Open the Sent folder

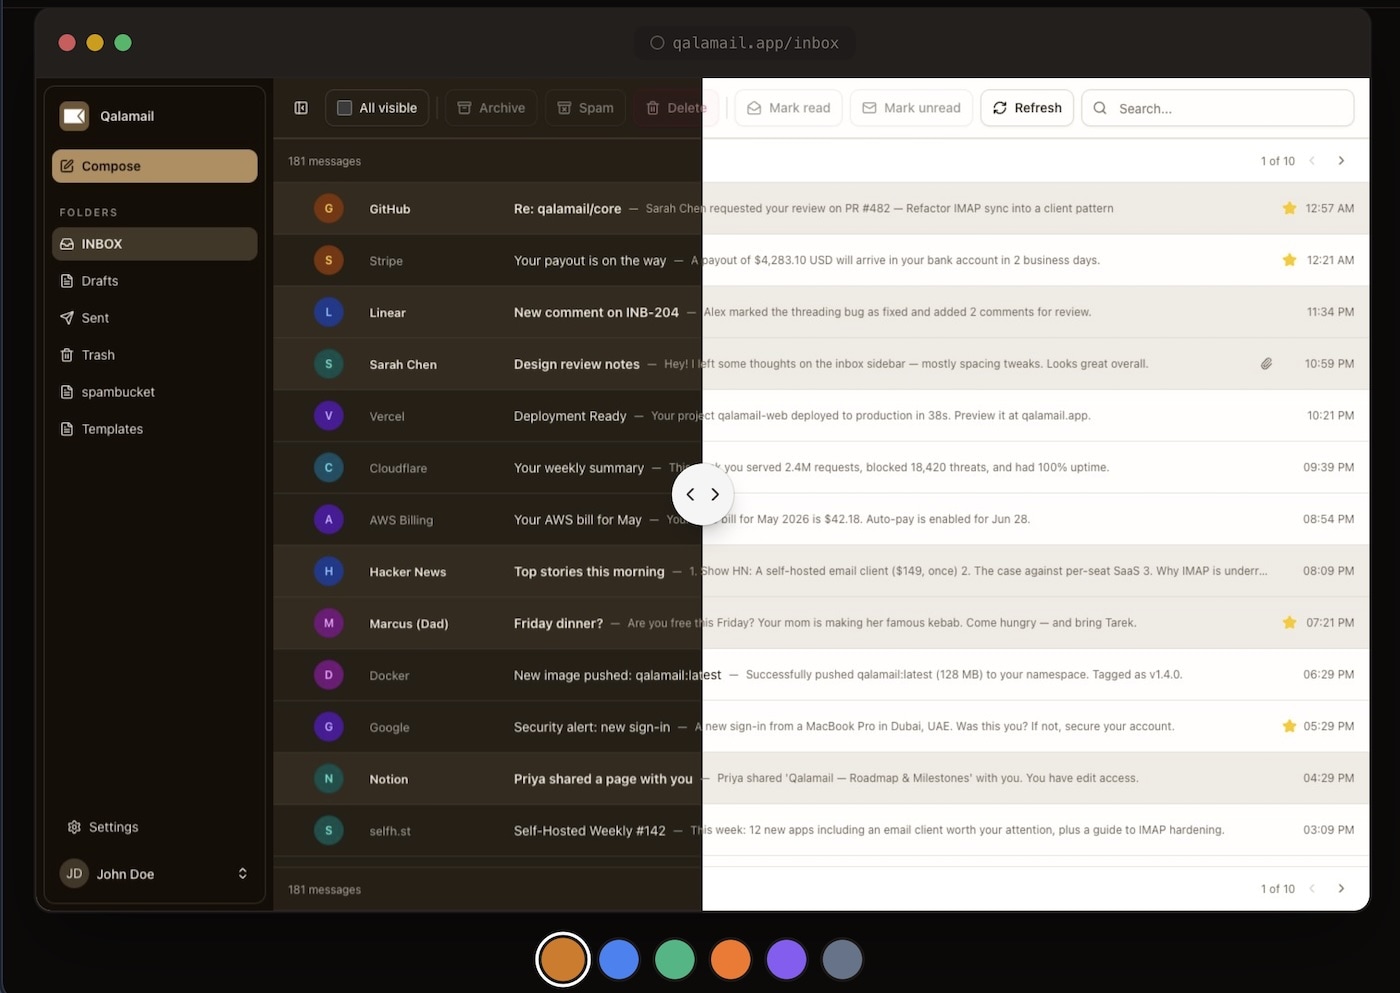[x=155, y=318]
